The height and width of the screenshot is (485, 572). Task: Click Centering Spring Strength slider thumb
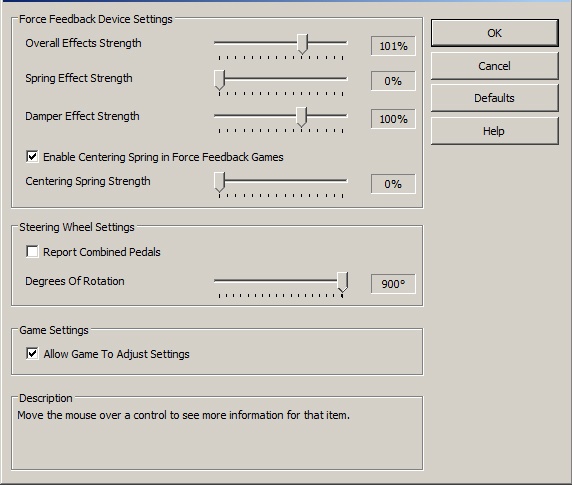[219, 182]
